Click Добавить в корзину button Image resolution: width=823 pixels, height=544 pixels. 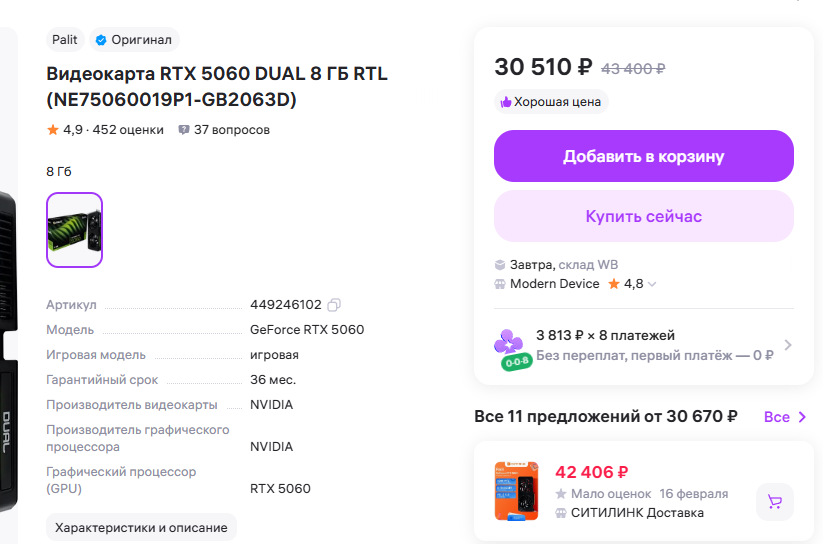coord(643,156)
